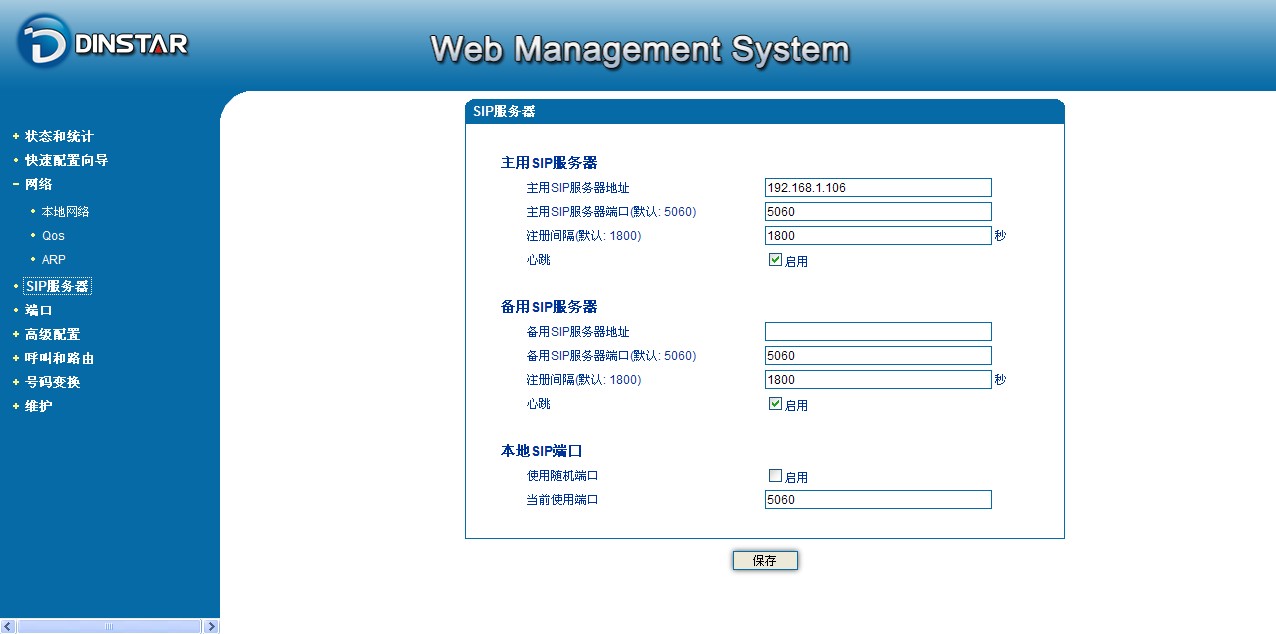Image resolution: width=1276 pixels, height=634 pixels.
Task: Open 快速配置向导 from sidebar
Action: pyautogui.click(x=66, y=160)
